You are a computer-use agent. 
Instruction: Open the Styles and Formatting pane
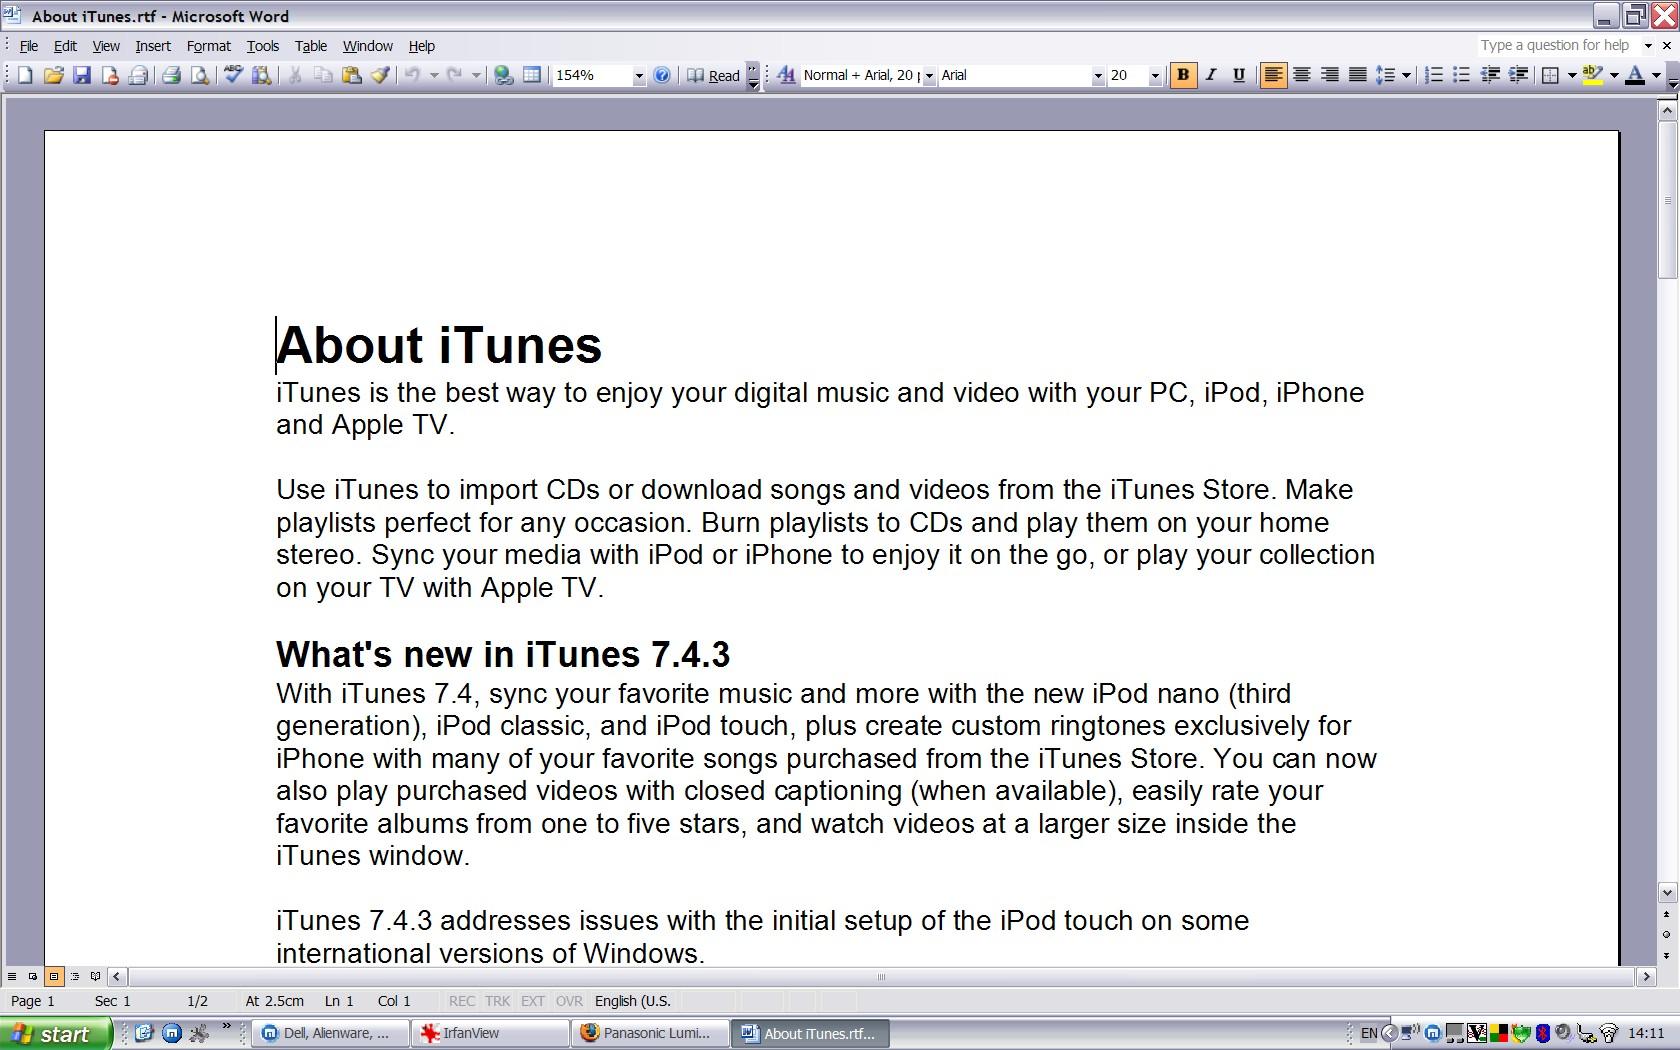[x=786, y=75]
